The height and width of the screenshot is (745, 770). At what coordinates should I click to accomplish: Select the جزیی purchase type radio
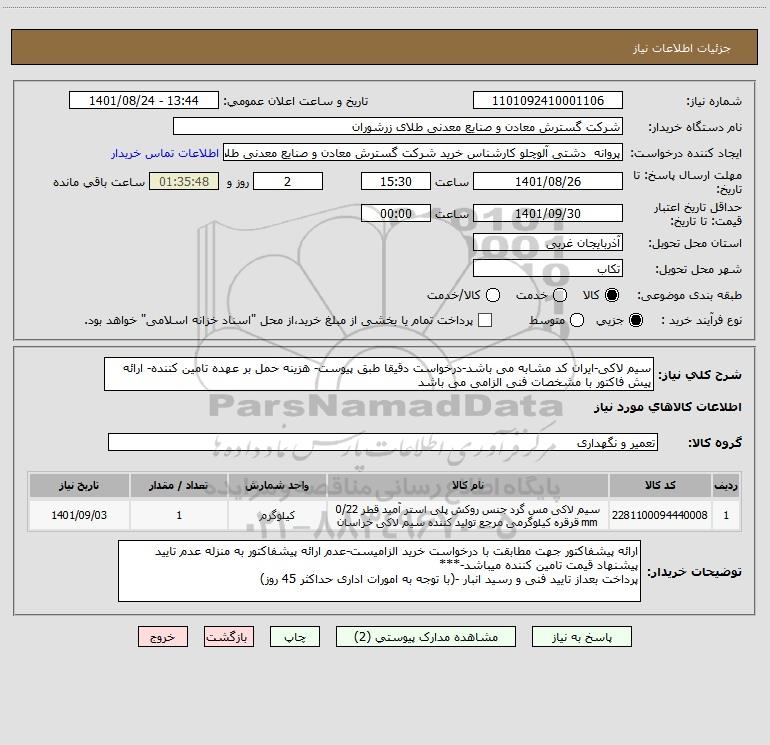pos(636,320)
